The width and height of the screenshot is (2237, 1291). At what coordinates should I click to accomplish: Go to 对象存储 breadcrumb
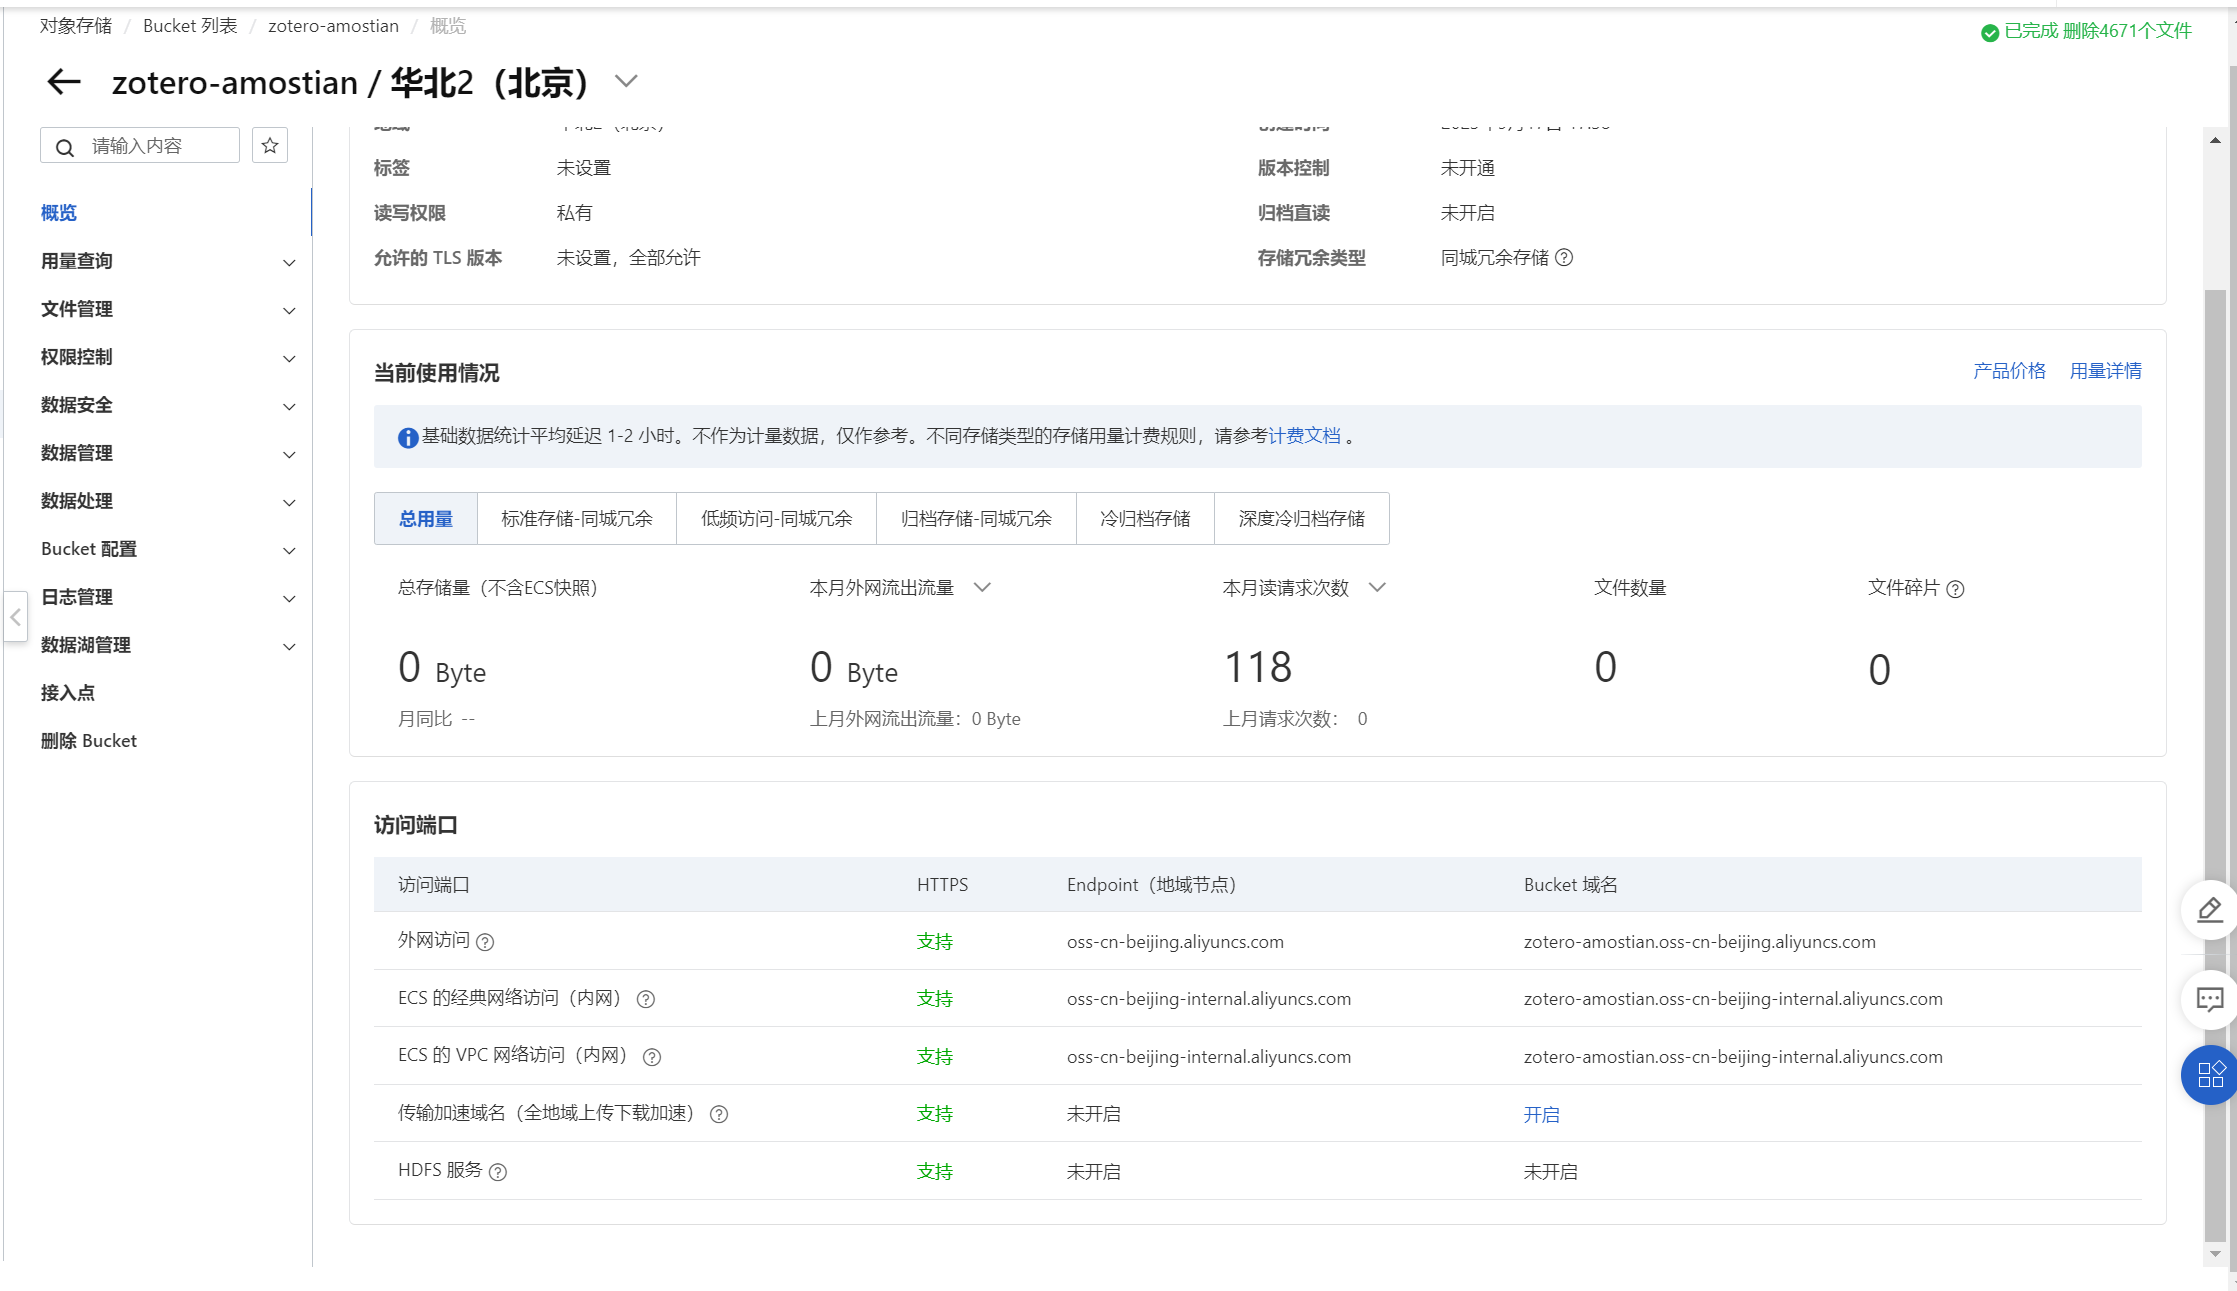pyautogui.click(x=76, y=26)
